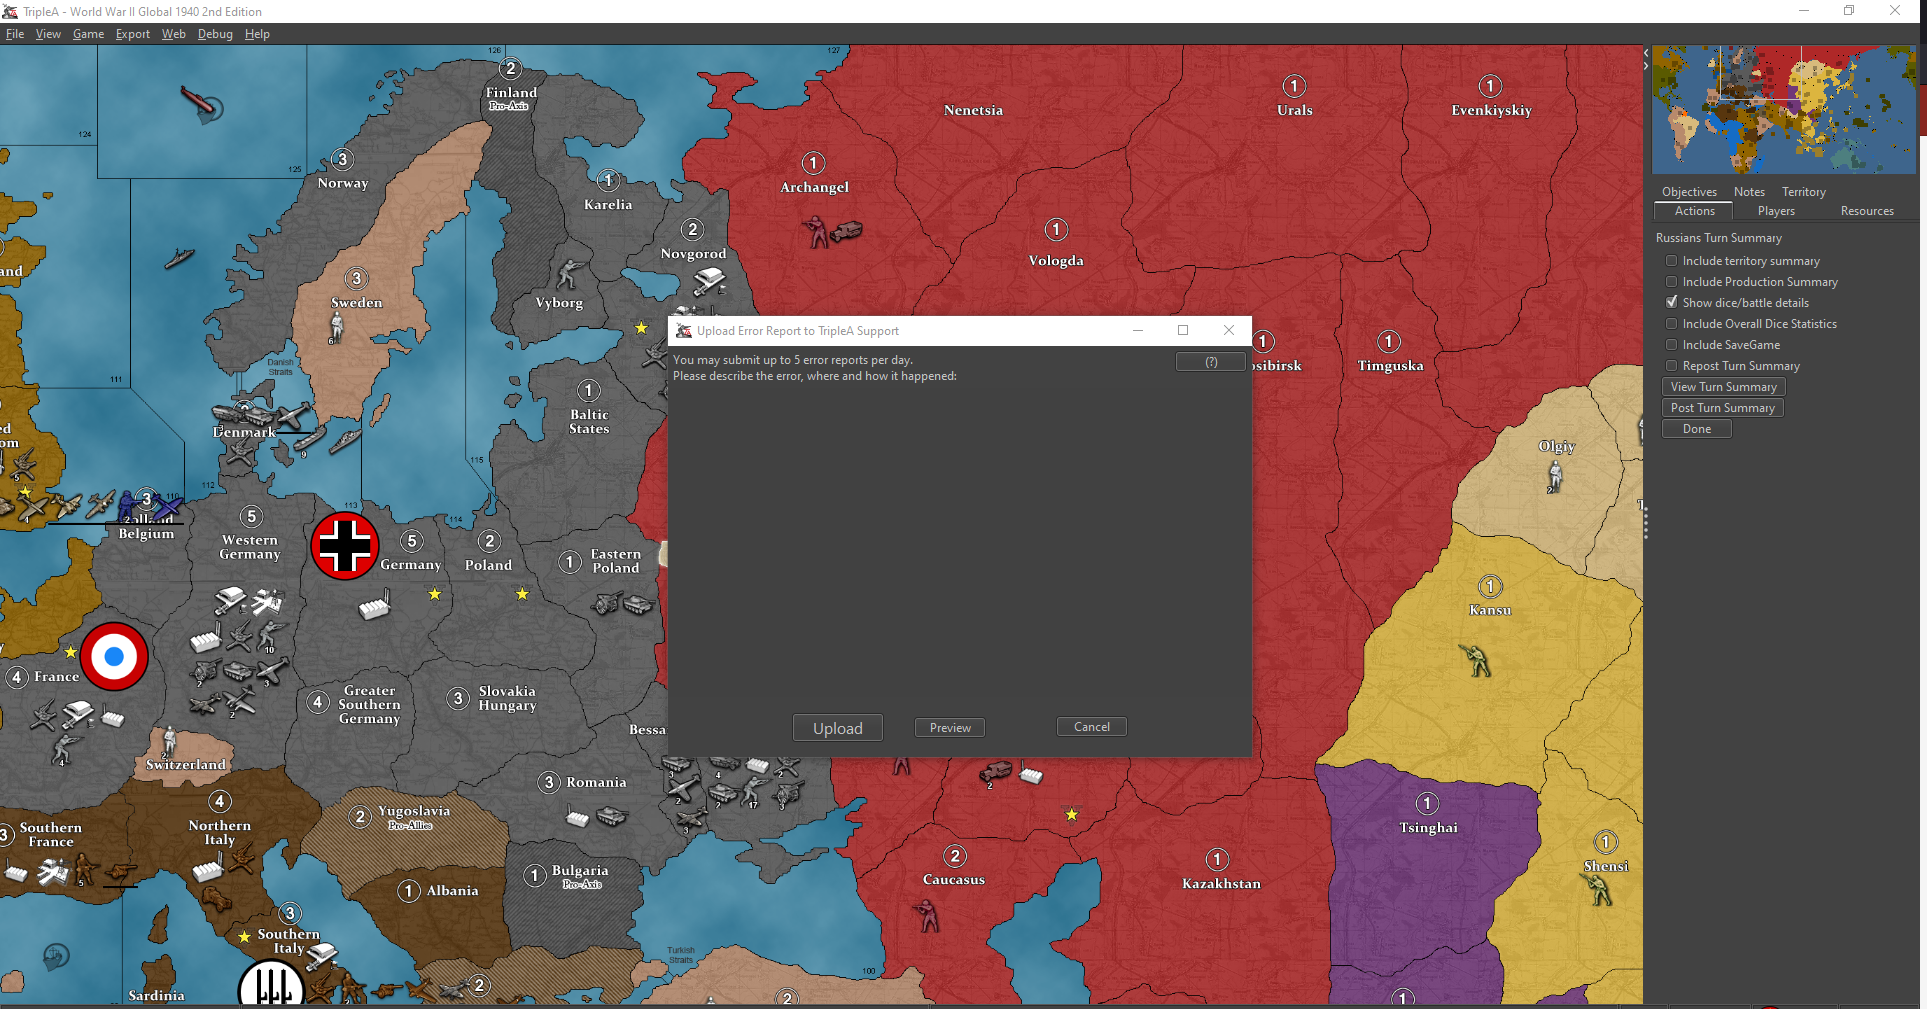
Task: Open the Players tab
Action: click(1775, 211)
